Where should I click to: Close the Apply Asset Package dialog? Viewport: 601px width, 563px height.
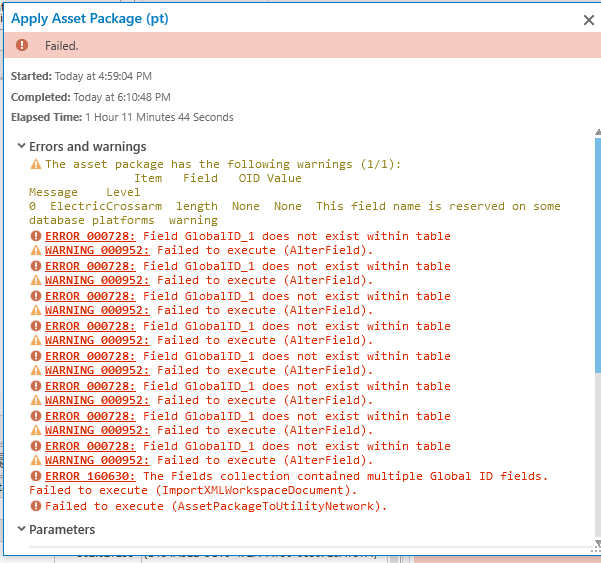point(588,20)
